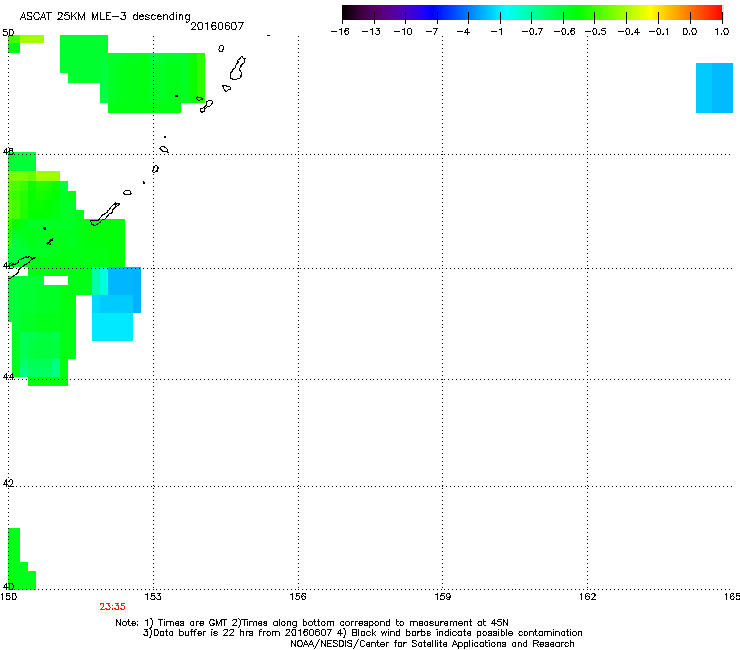Select the title "ASCAT 25KM MLE-3 descending"
Viewport: 740px width, 650px height.
pyautogui.click(x=105, y=16)
